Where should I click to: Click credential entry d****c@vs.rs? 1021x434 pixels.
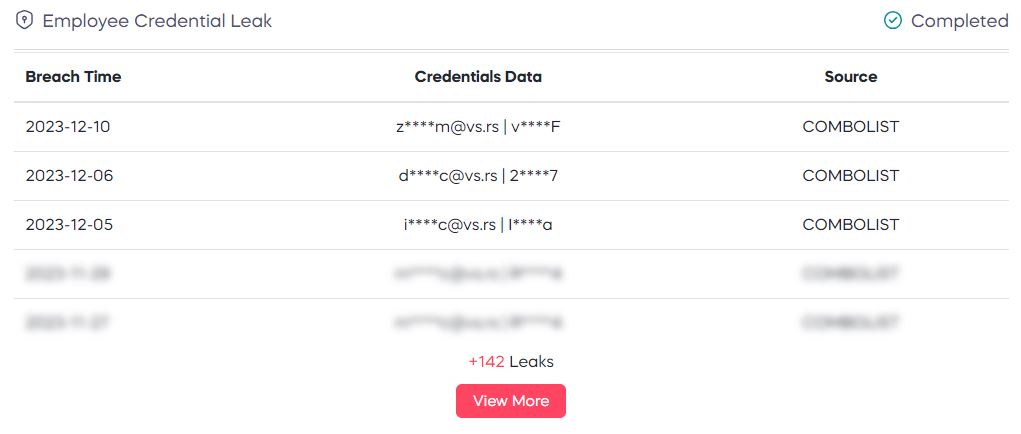(x=448, y=176)
